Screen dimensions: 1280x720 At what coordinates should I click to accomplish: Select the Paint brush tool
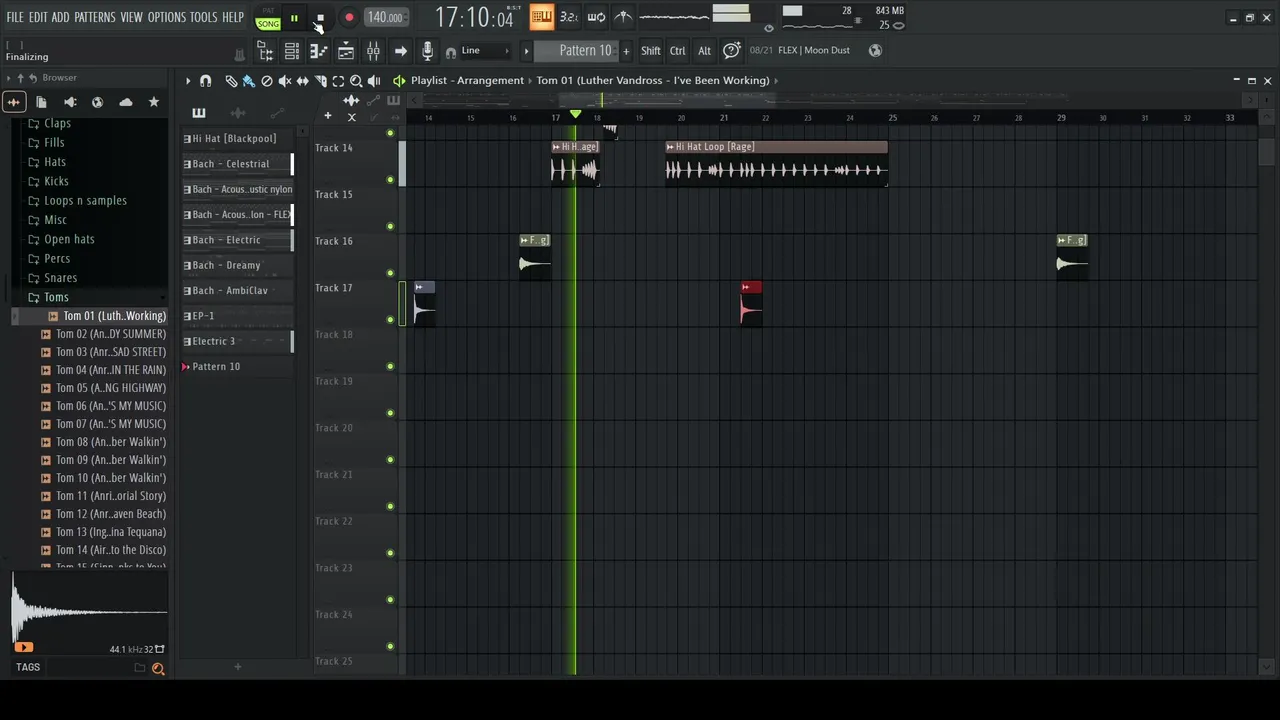click(248, 81)
